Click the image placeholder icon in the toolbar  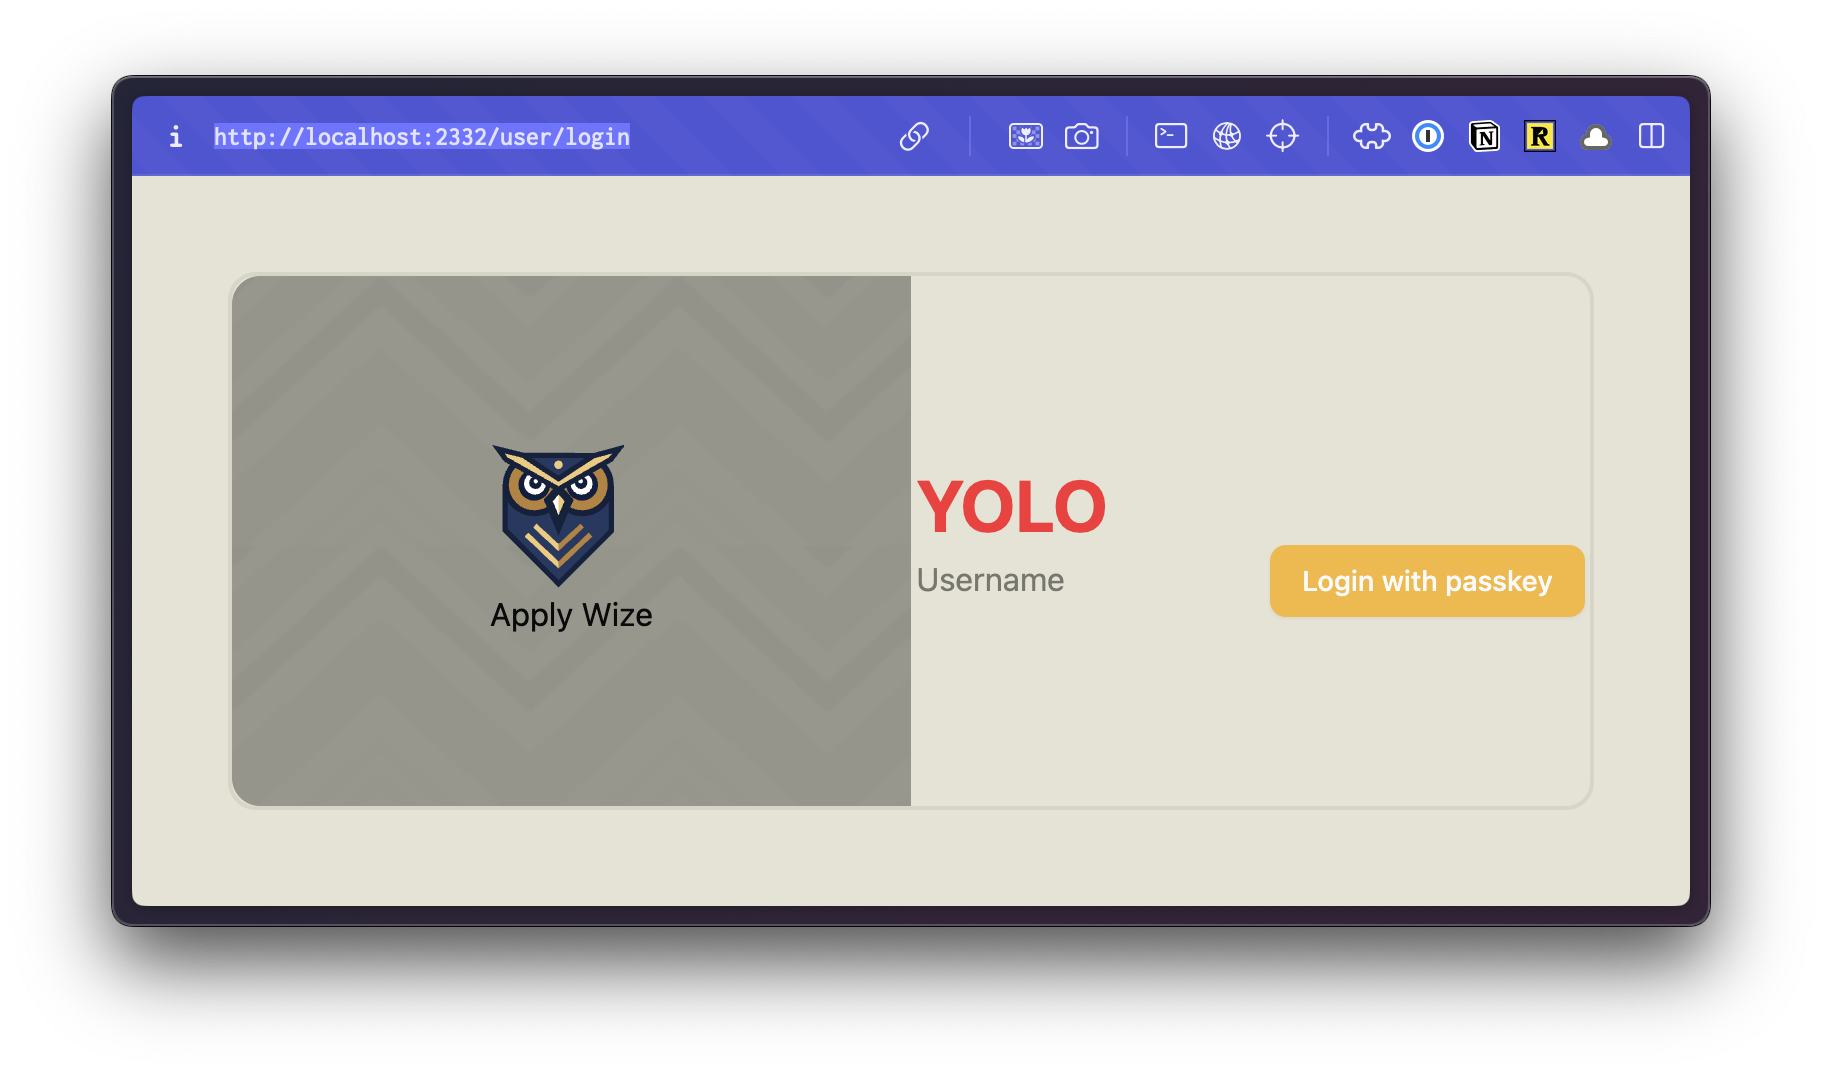pyautogui.click(x=1026, y=136)
